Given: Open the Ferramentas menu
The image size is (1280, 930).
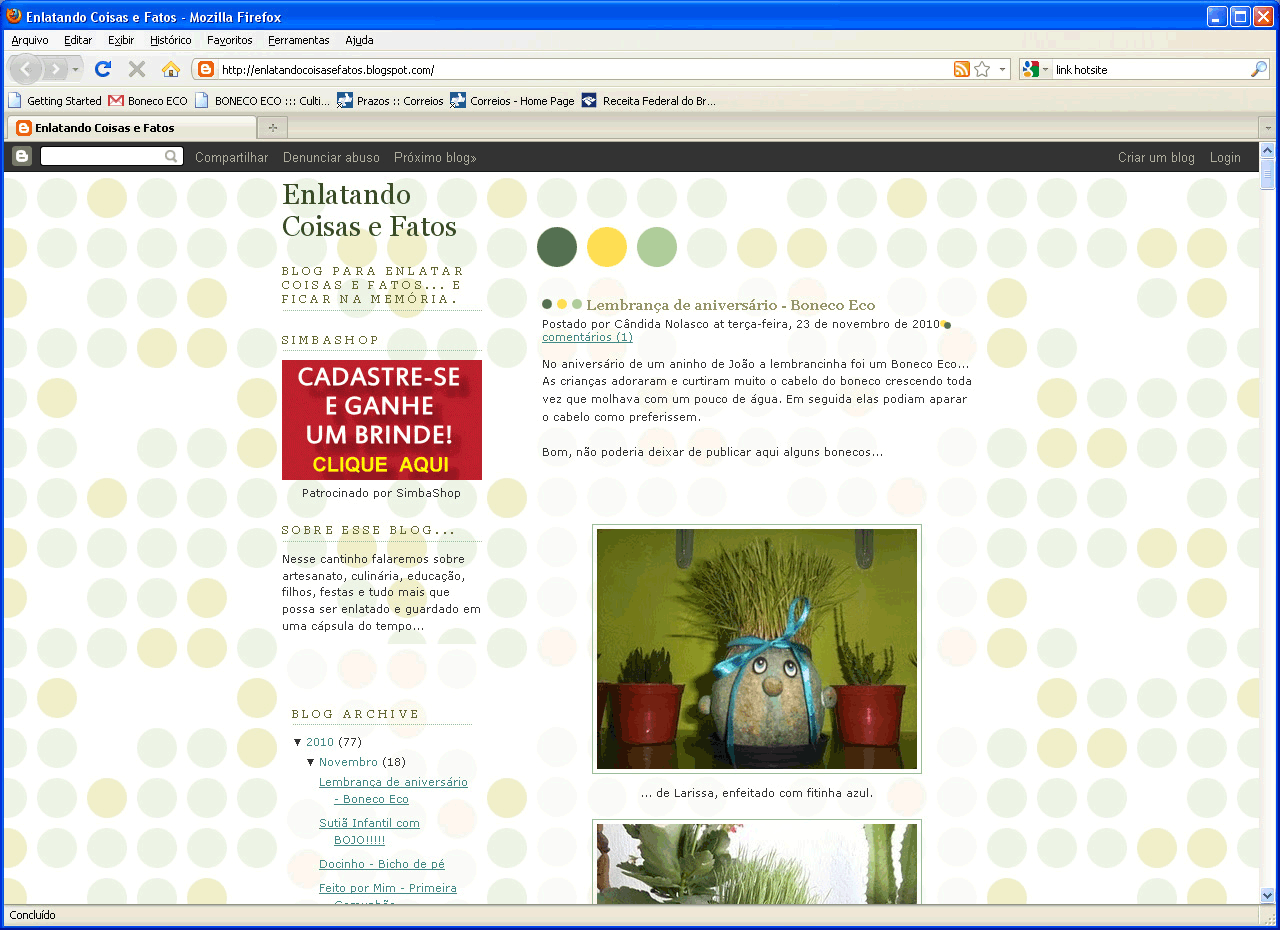Looking at the screenshot, I should 299,40.
